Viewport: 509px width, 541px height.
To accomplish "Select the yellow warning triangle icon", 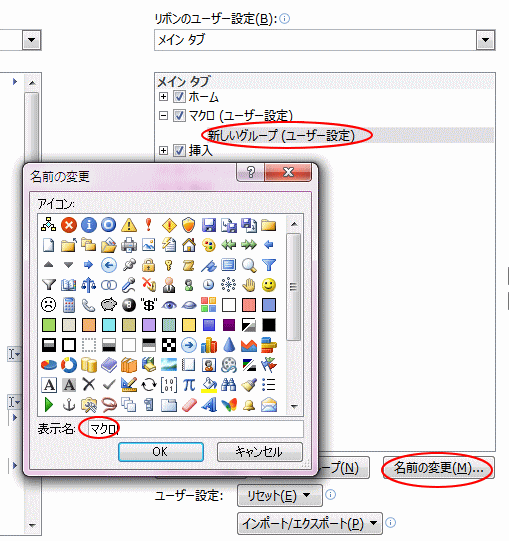I will pos(129,225).
